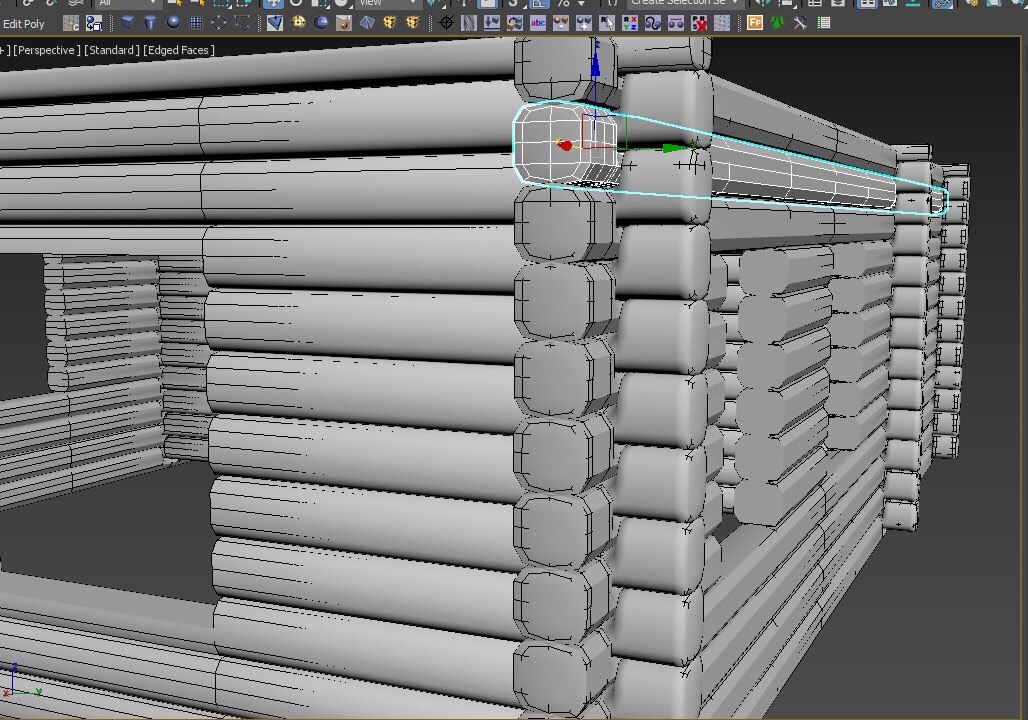Click the linked spheres chain icon
This screenshot has height=720, width=1028.
pos(652,23)
